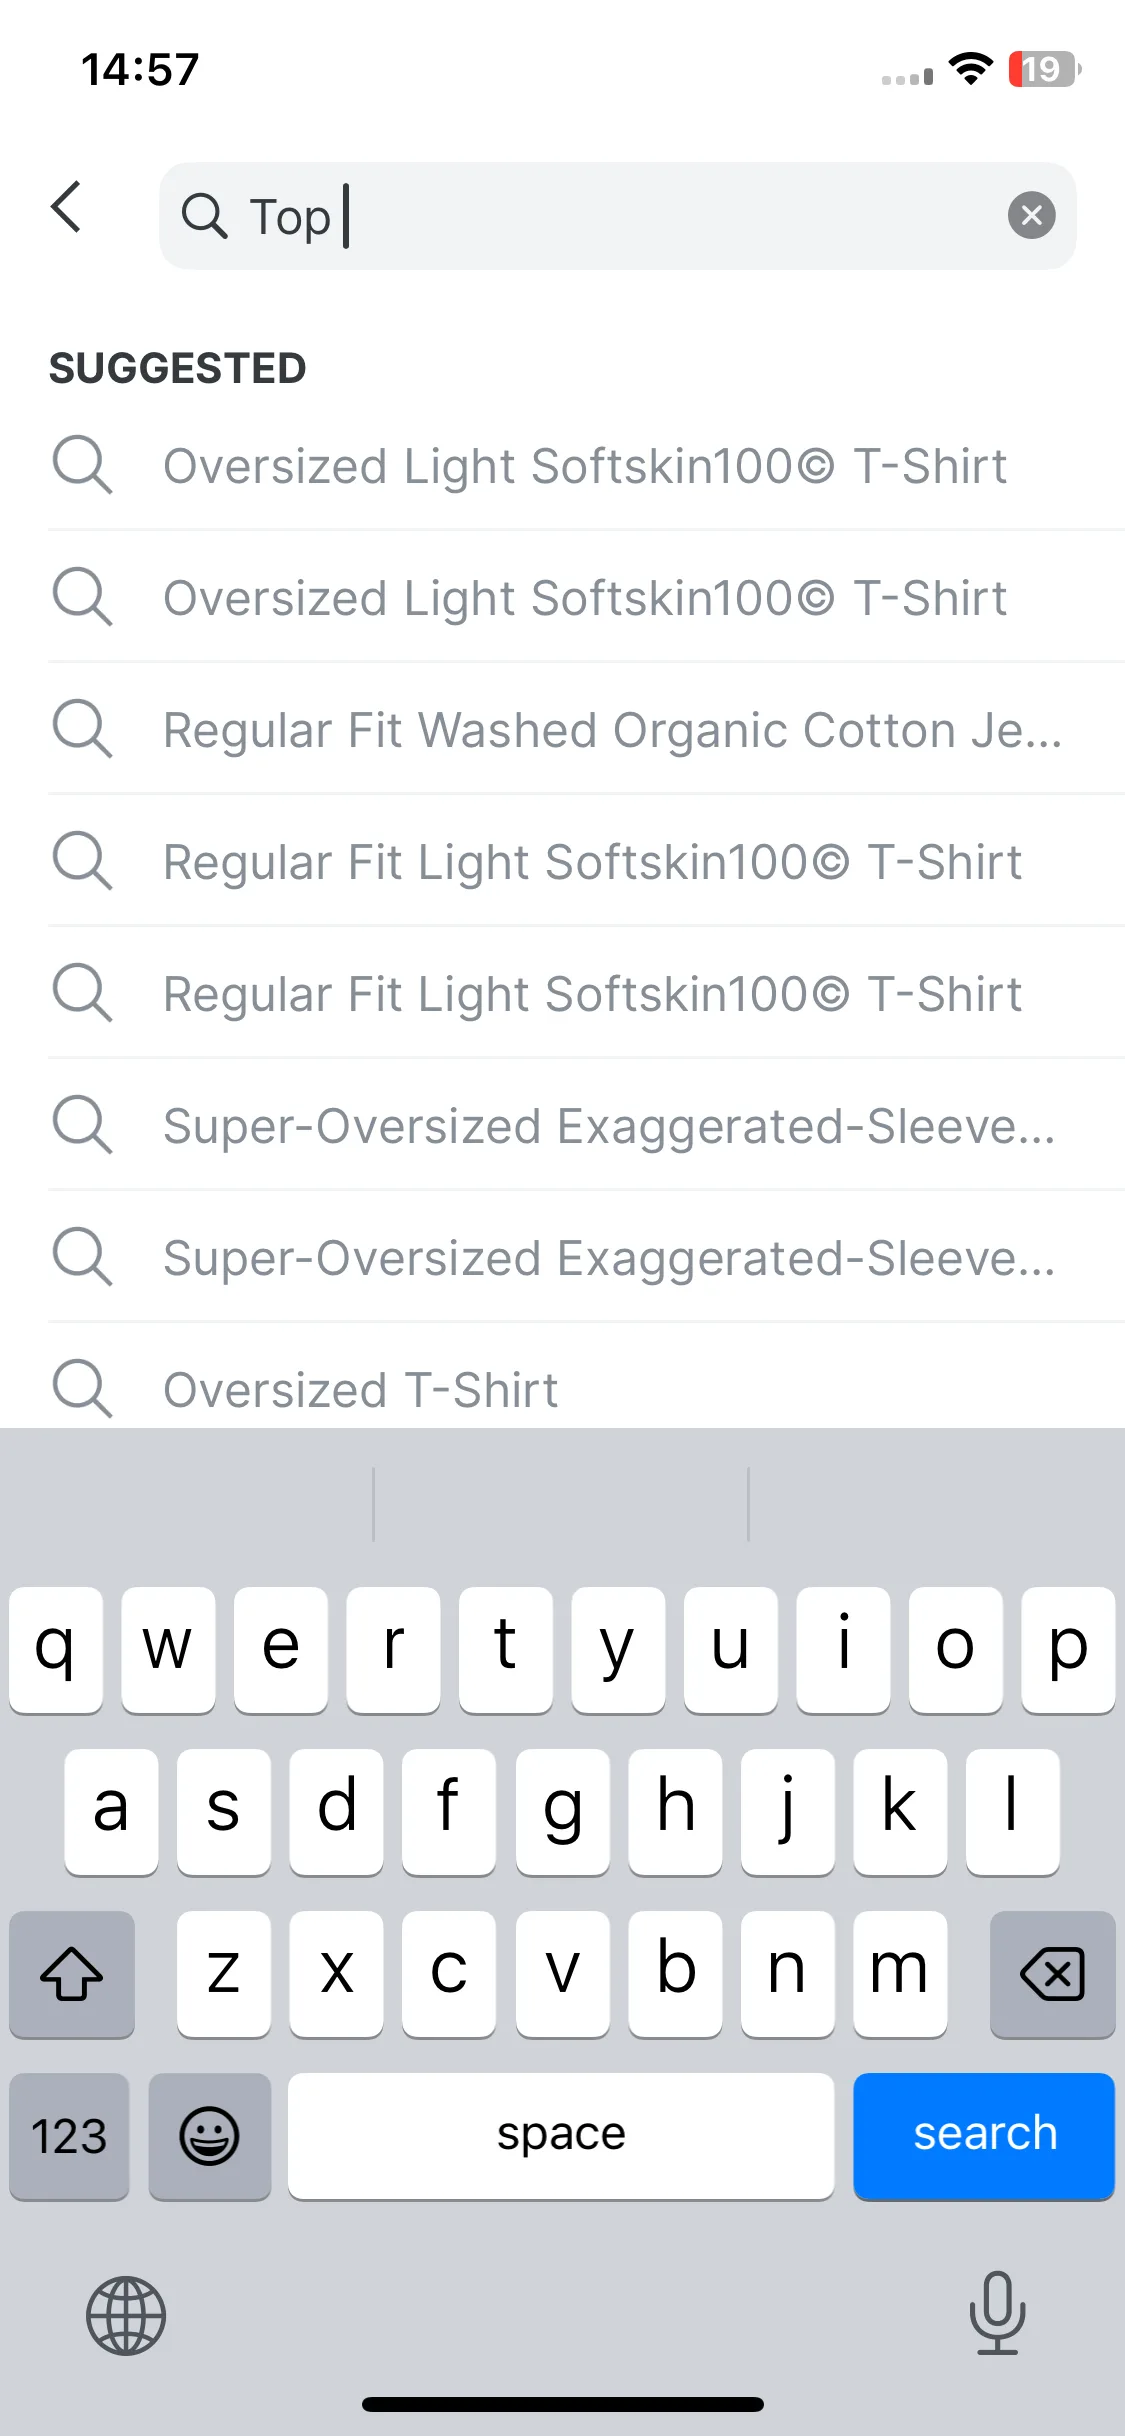Click inside the Top search input field
1125x2436 pixels.
coord(617,216)
